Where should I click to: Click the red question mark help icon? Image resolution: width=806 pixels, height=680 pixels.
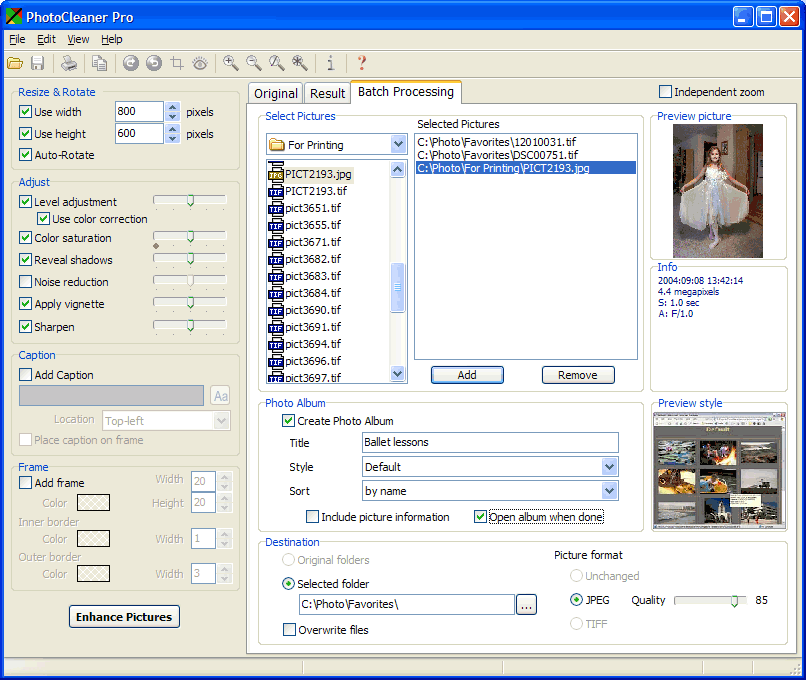[x=362, y=64]
